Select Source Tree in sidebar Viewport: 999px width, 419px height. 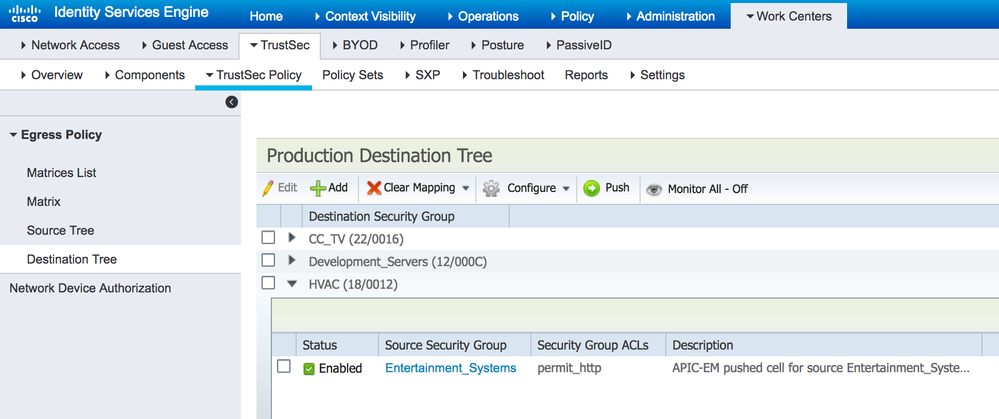tap(61, 231)
